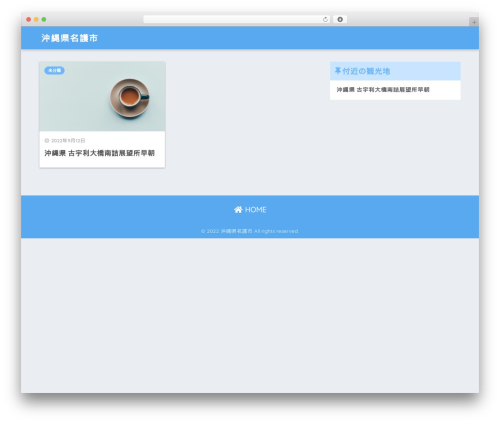Open sidebar link 沖縄県 古宇利大橋南詰展望所早朝

[383, 90]
